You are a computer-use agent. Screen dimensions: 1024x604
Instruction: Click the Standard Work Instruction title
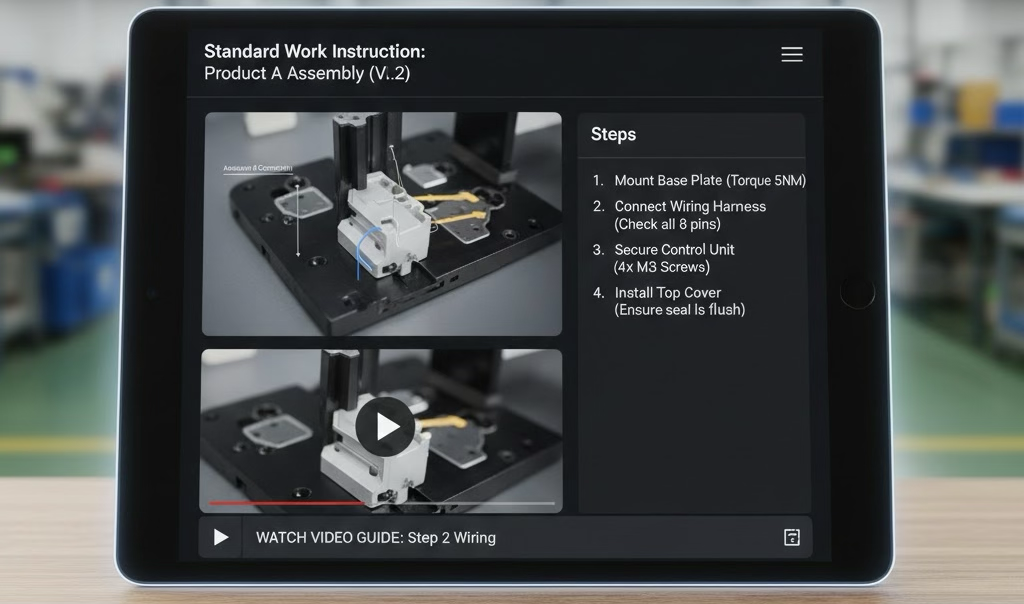click(314, 51)
